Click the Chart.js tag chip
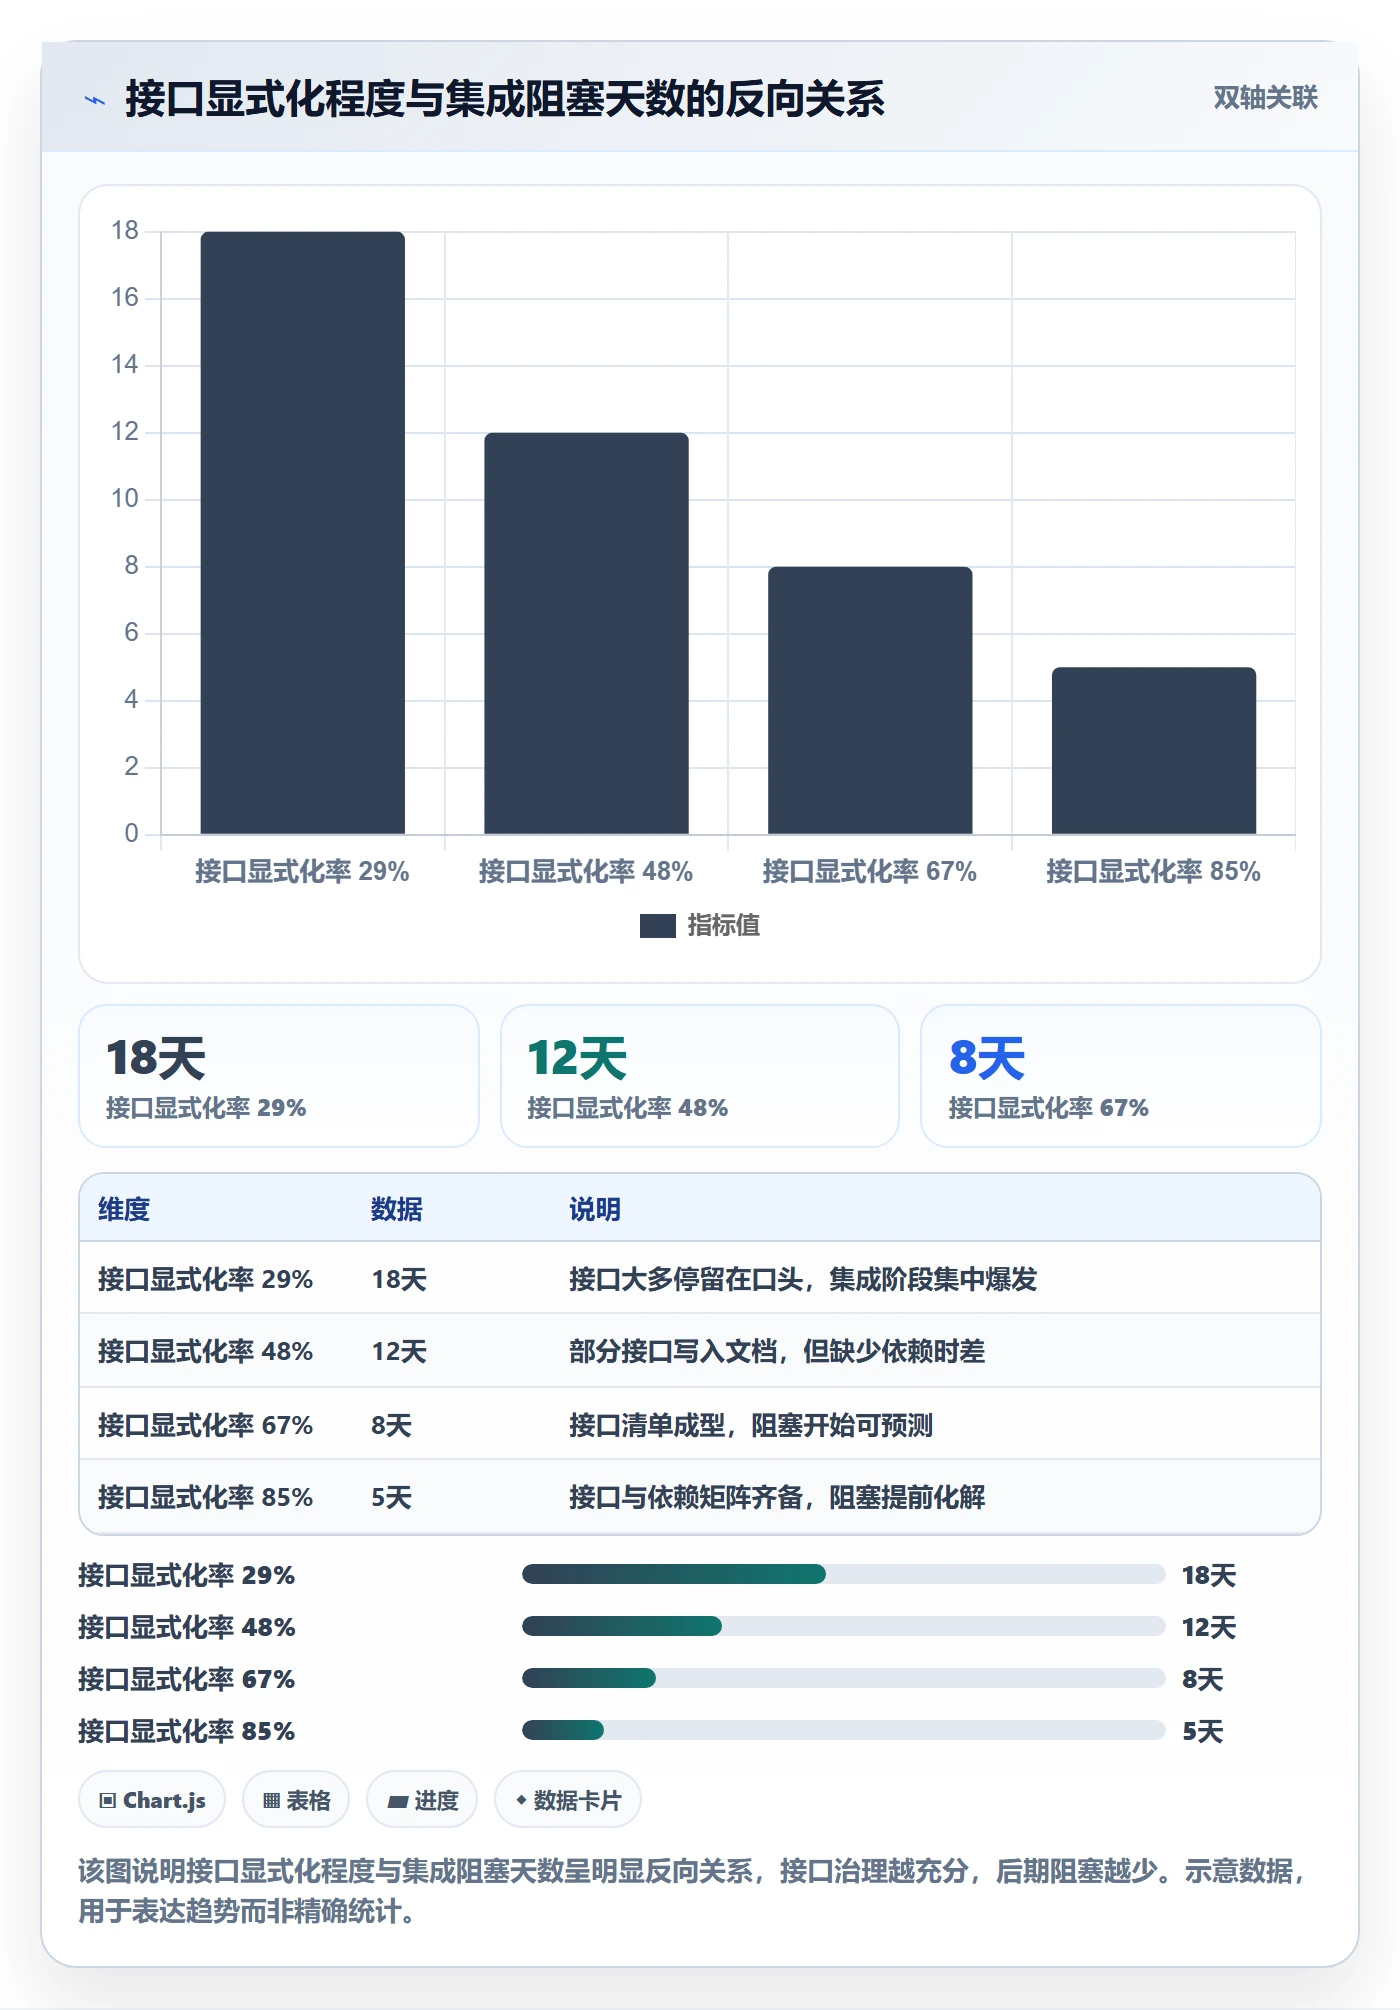1400x2010 pixels. (152, 1800)
